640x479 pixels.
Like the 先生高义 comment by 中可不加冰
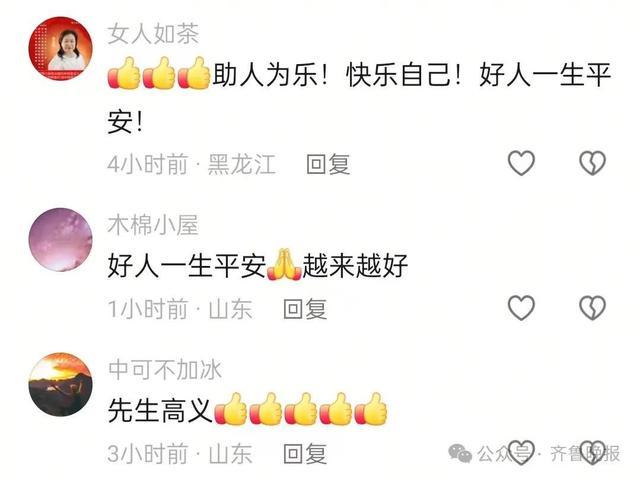(521, 452)
